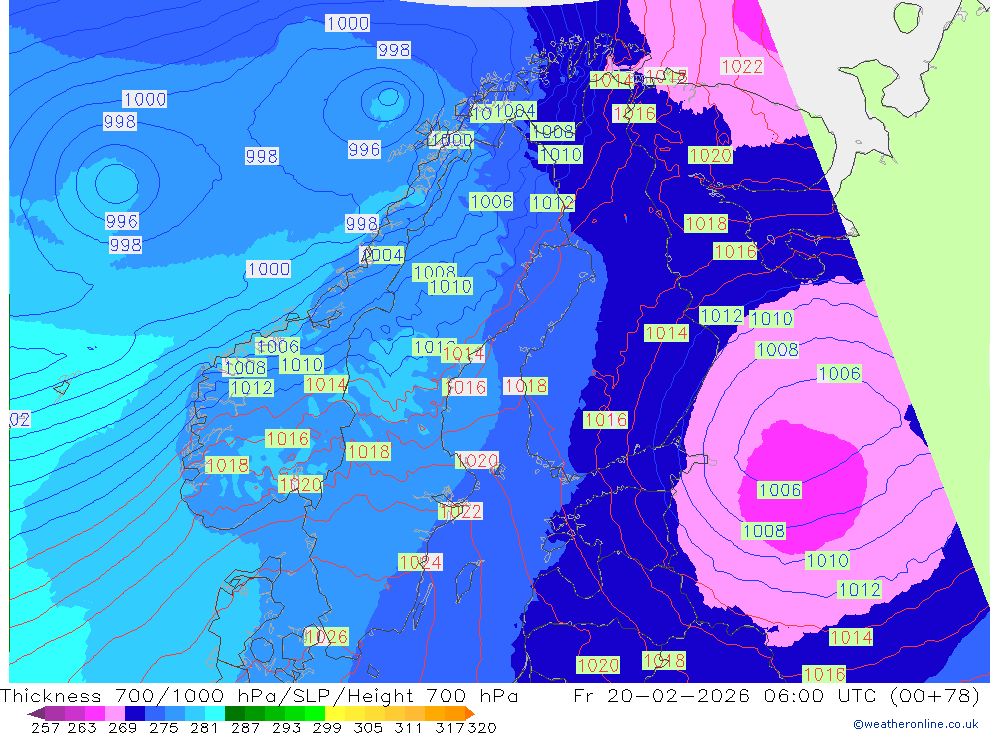Click legend value 305
This screenshot has width=1000, height=733.
[x=367, y=728]
